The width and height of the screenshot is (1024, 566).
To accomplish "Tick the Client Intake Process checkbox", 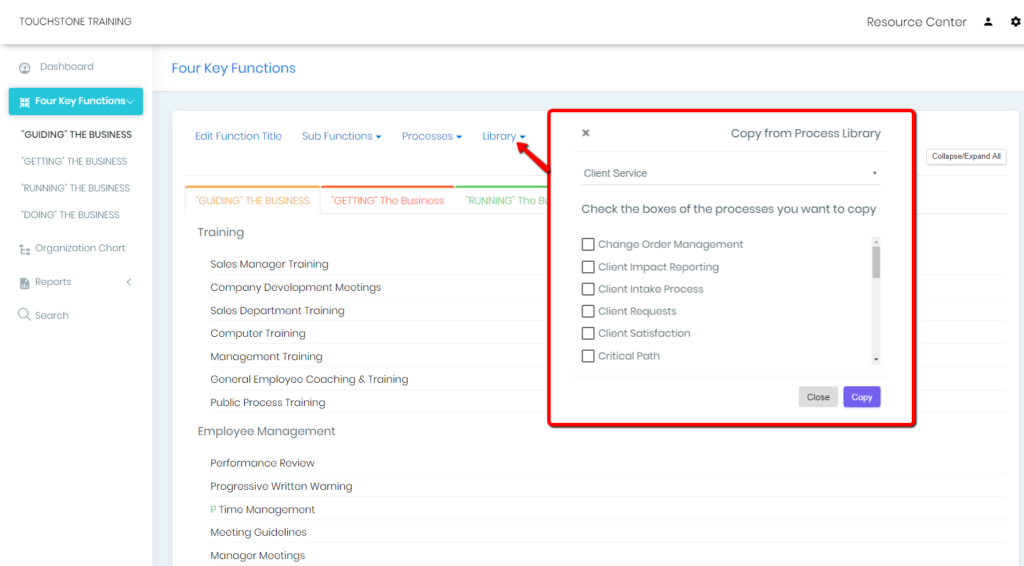I will (x=588, y=289).
